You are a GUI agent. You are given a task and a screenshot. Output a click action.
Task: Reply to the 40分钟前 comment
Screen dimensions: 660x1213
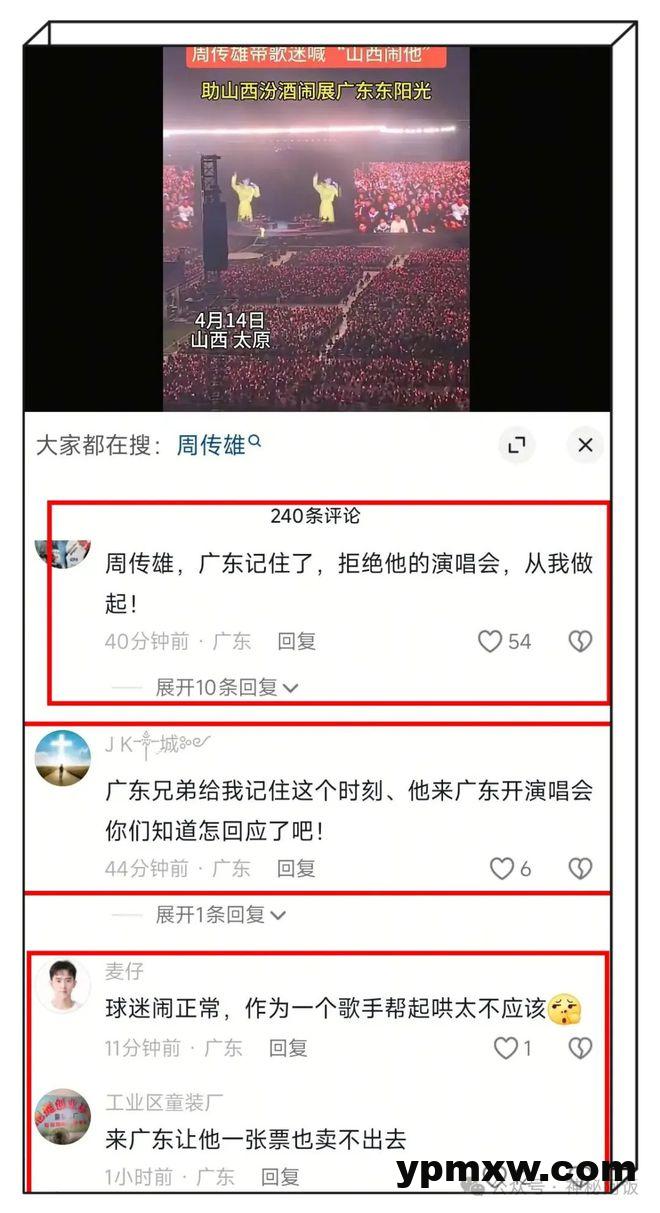[x=296, y=641]
